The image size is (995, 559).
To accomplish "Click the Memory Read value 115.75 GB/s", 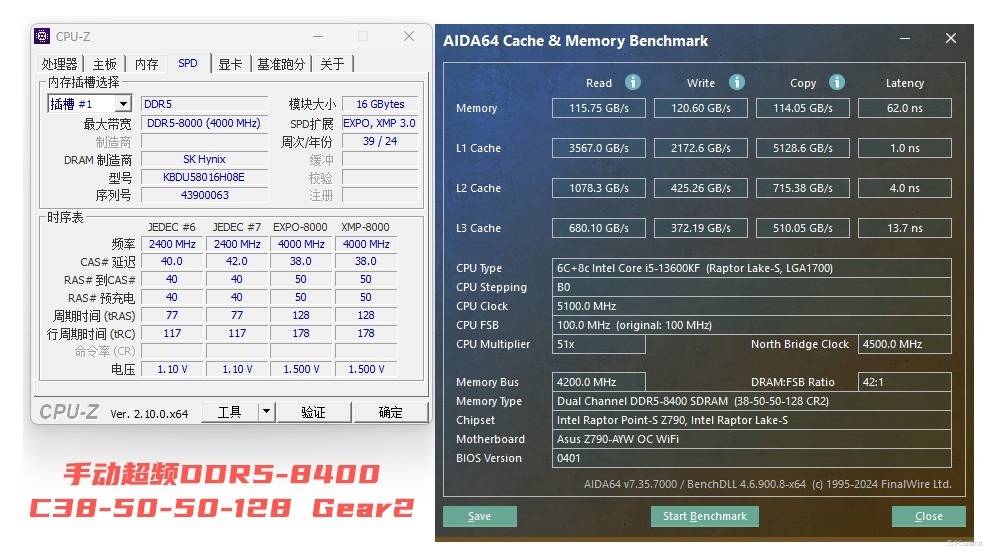I will 598,108.
